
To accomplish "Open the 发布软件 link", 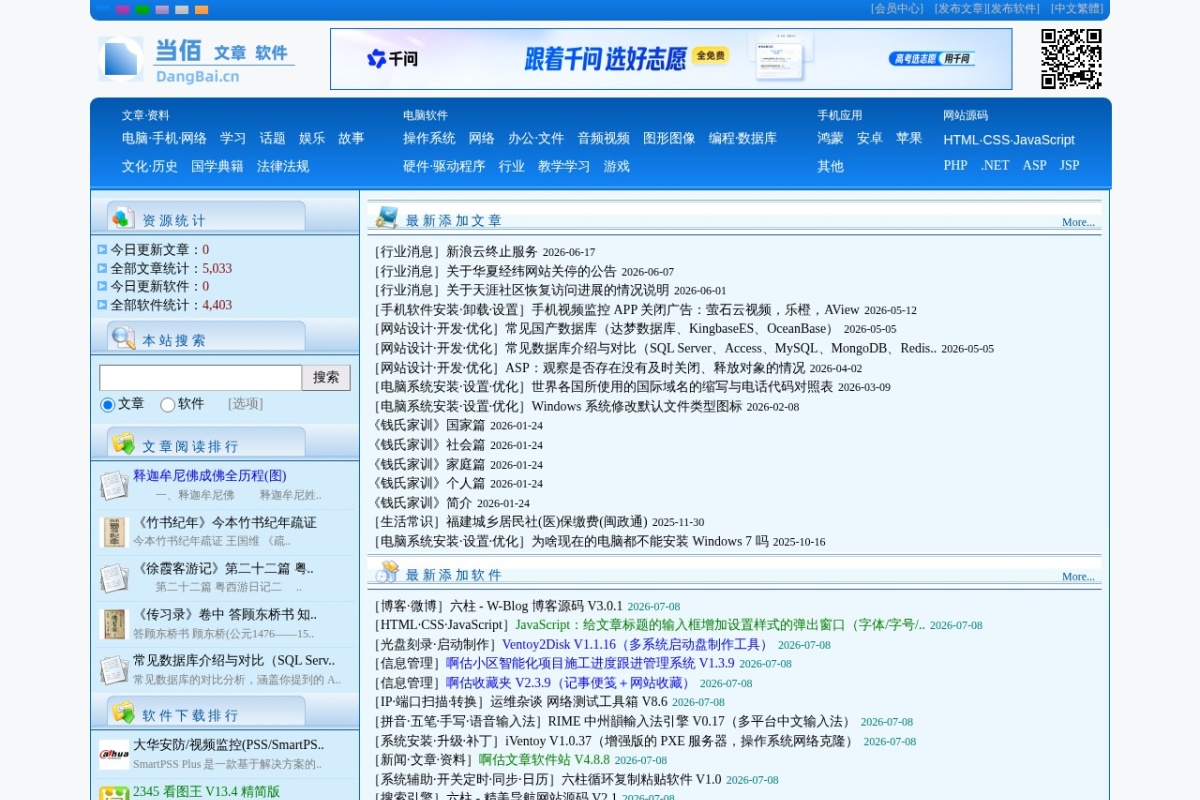I will click(1015, 8).
